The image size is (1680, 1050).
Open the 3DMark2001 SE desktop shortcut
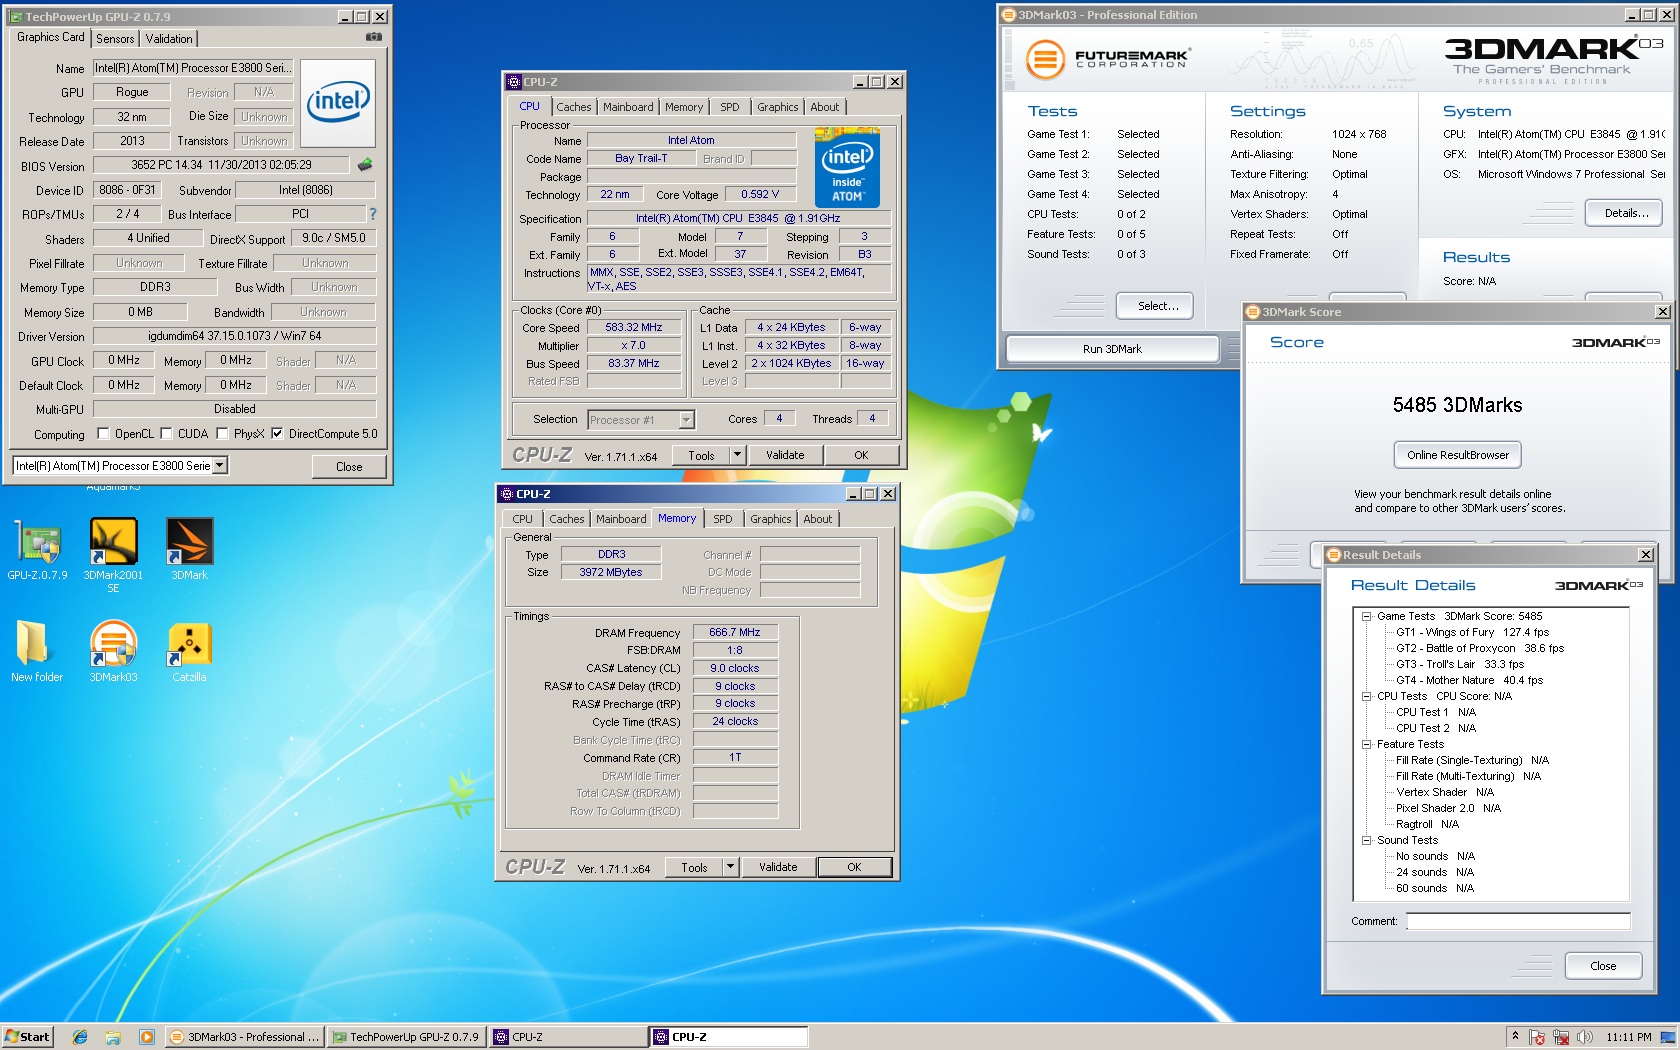(x=113, y=555)
